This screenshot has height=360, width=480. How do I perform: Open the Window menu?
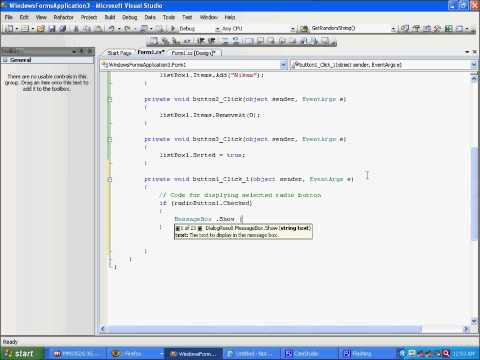click(208, 17)
